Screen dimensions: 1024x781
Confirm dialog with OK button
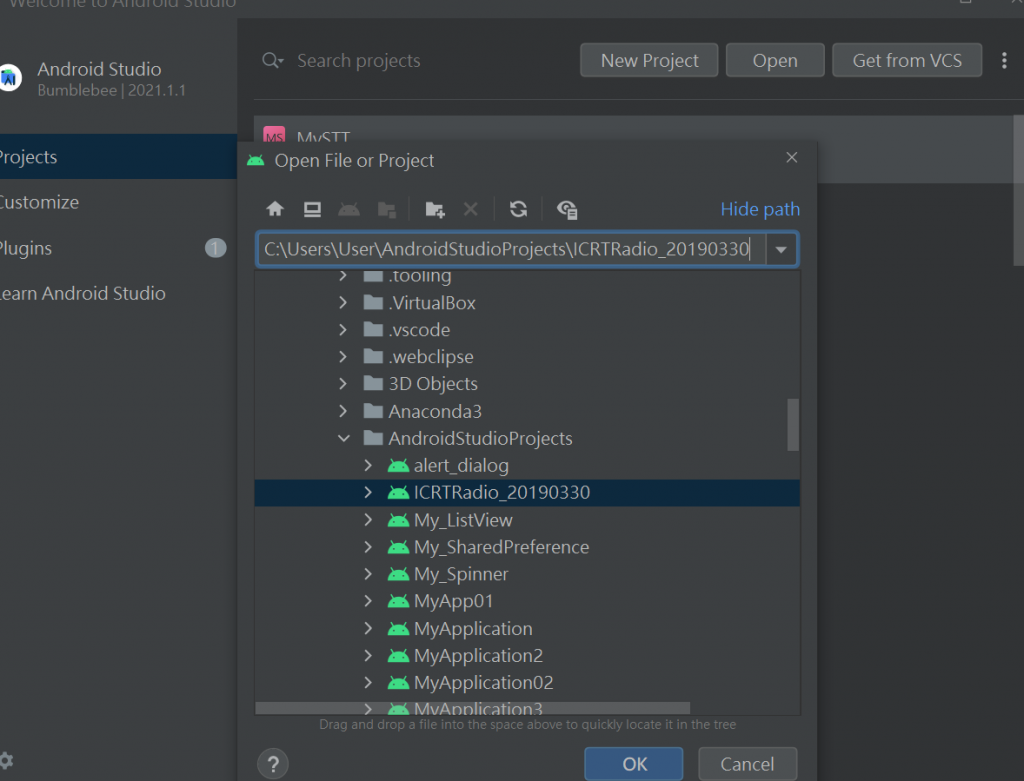pyautogui.click(x=634, y=764)
